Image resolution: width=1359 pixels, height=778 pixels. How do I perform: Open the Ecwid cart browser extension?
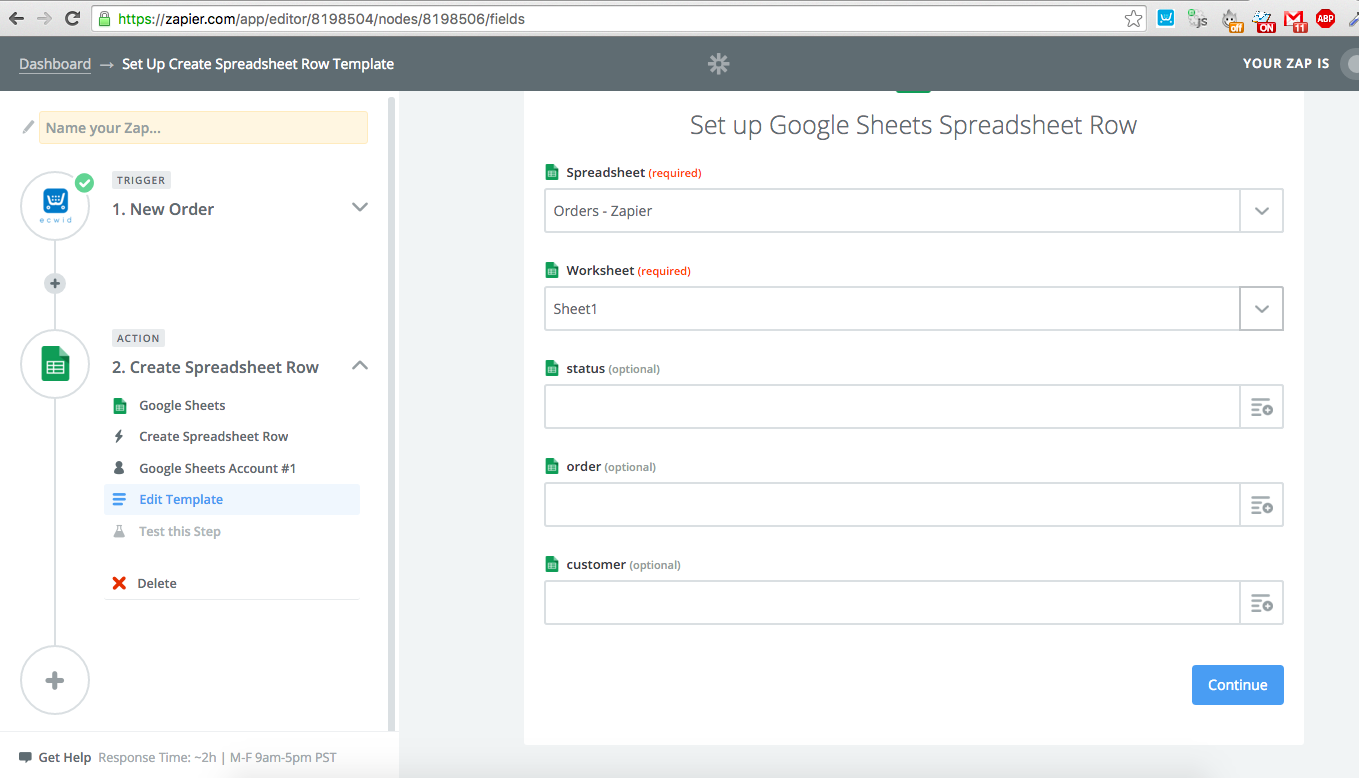coord(1166,18)
